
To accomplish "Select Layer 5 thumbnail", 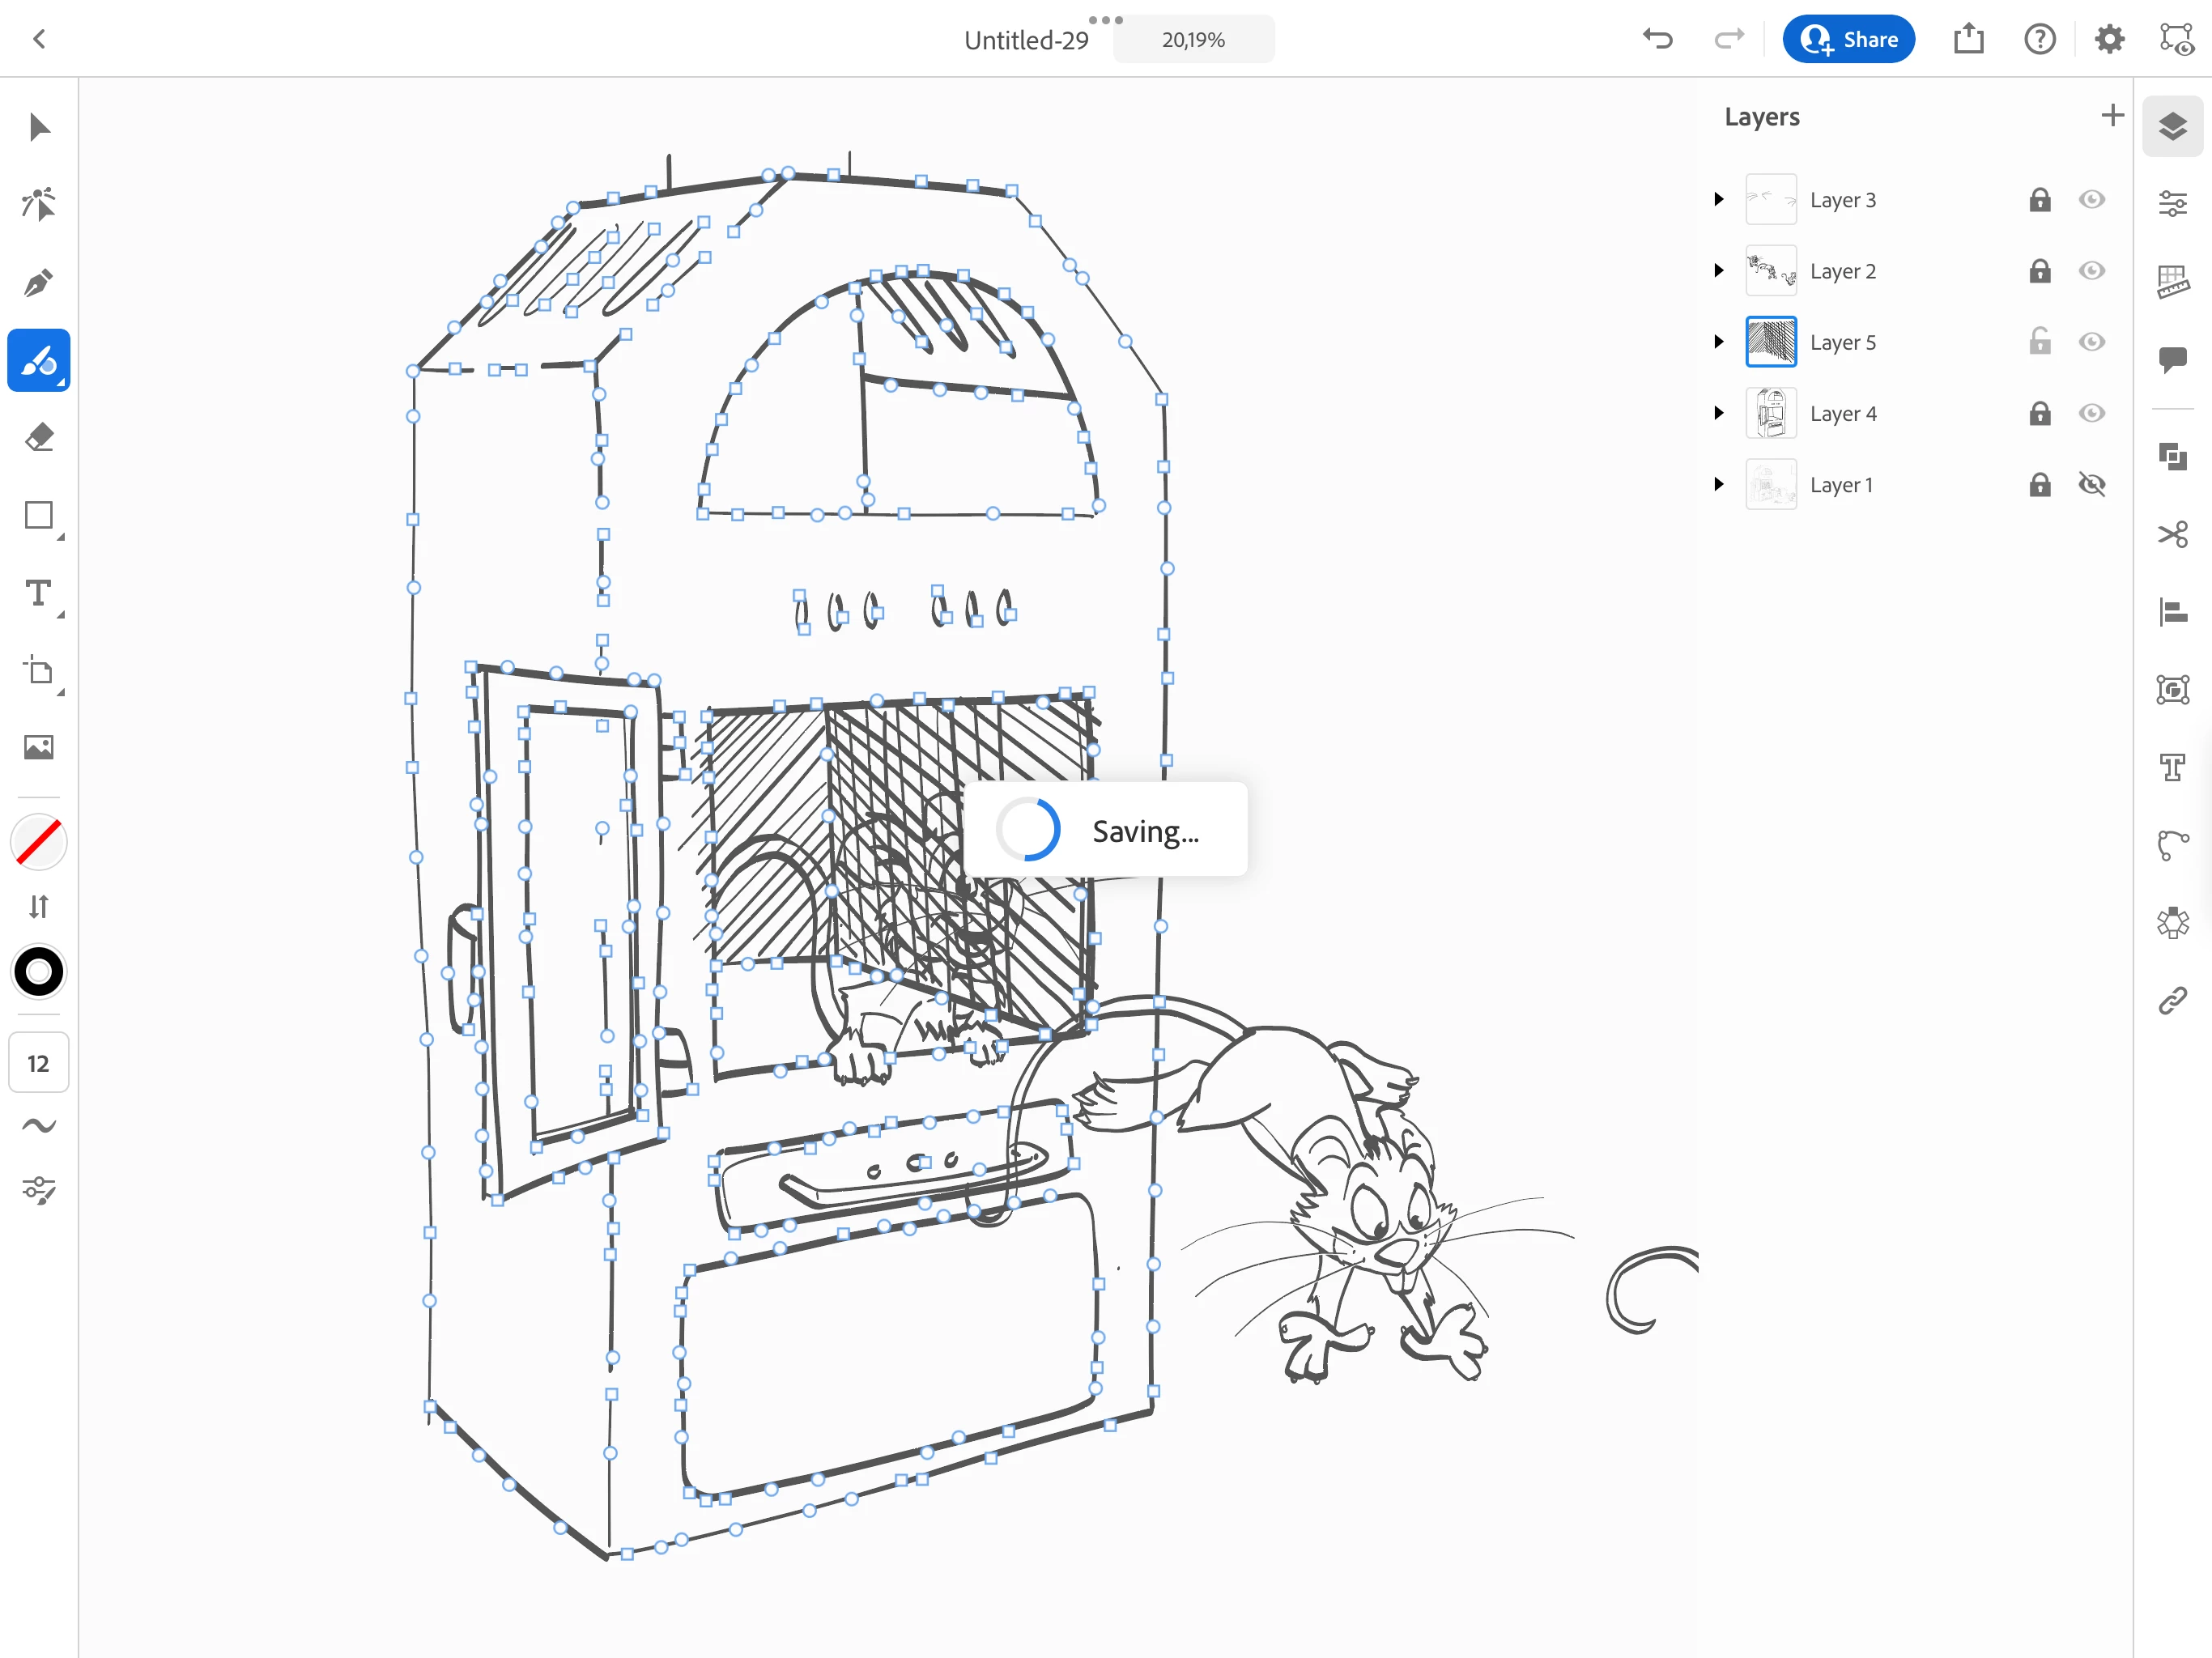I will pos(1770,342).
